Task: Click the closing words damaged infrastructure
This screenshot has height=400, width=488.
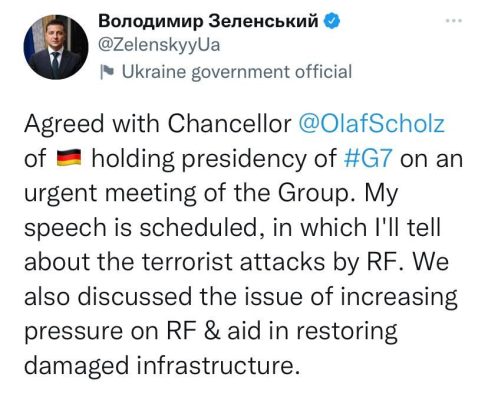Action: point(160,366)
